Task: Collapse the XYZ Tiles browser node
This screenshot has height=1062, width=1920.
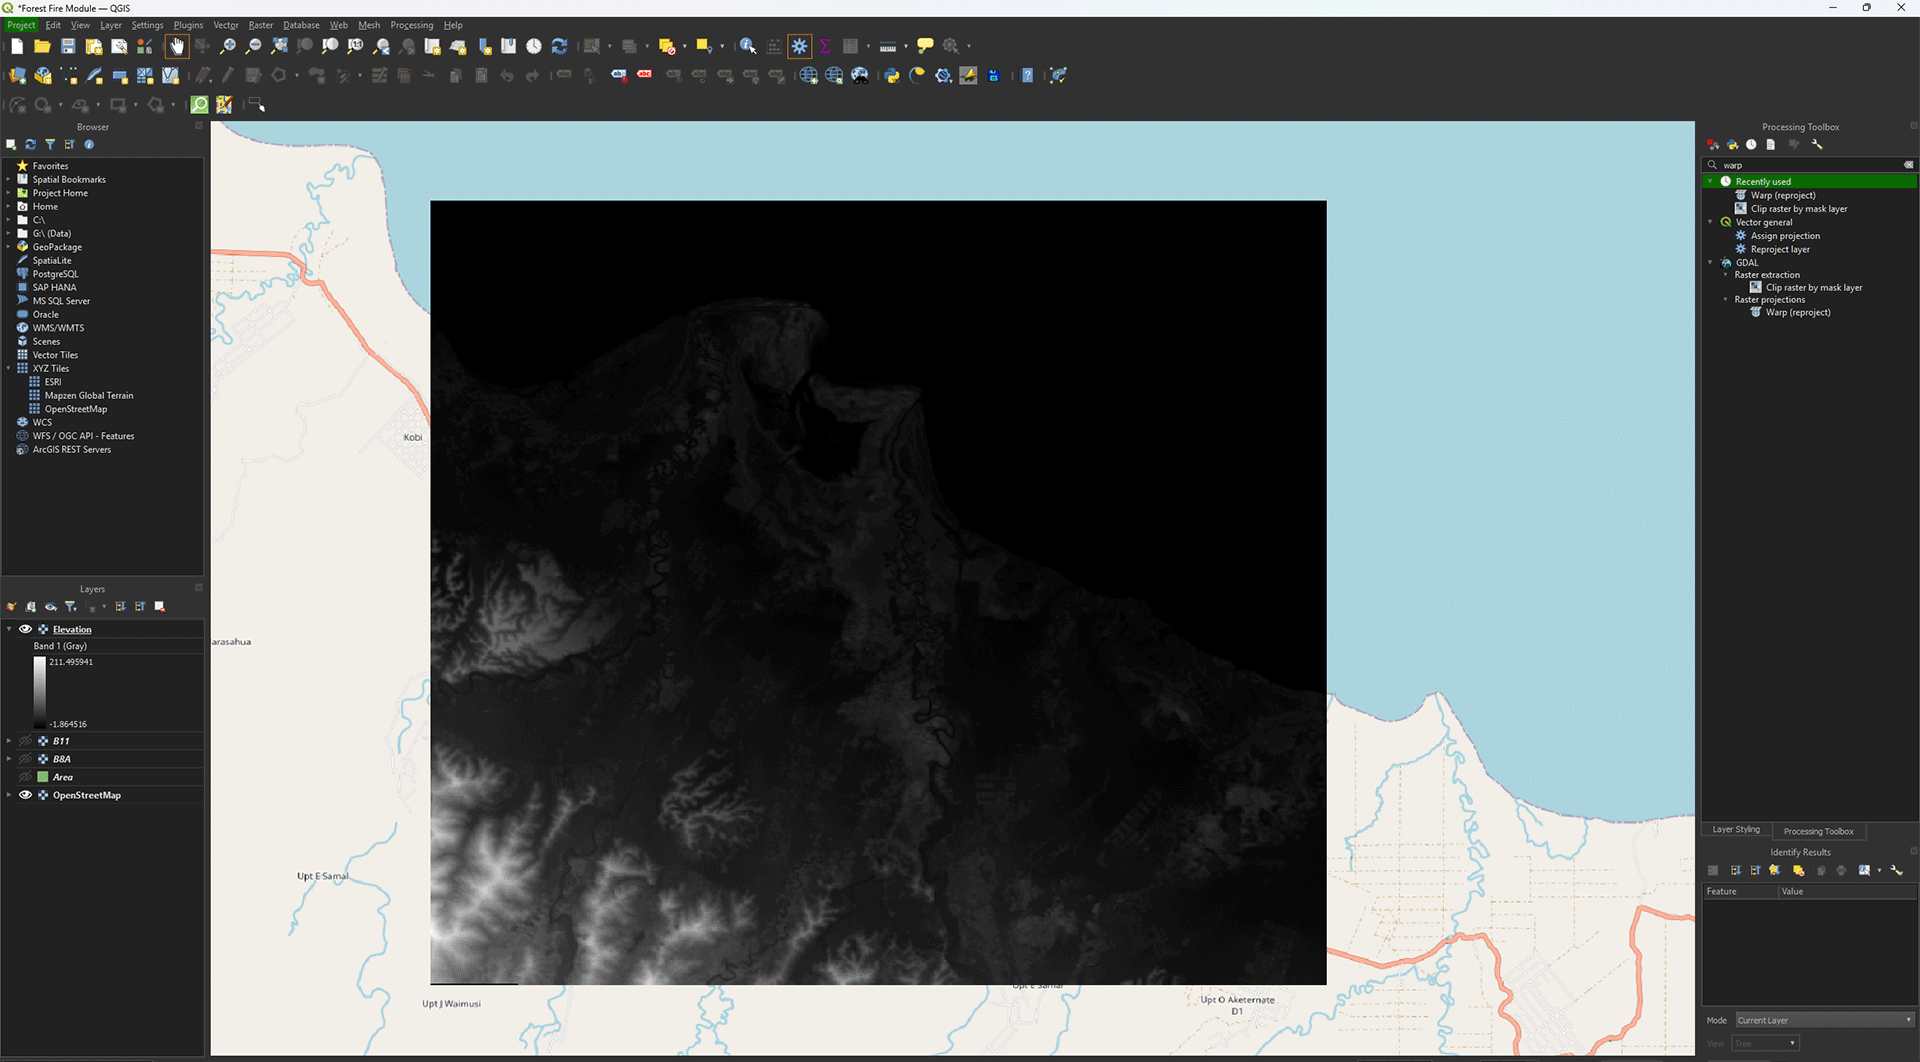Action: coord(9,369)
